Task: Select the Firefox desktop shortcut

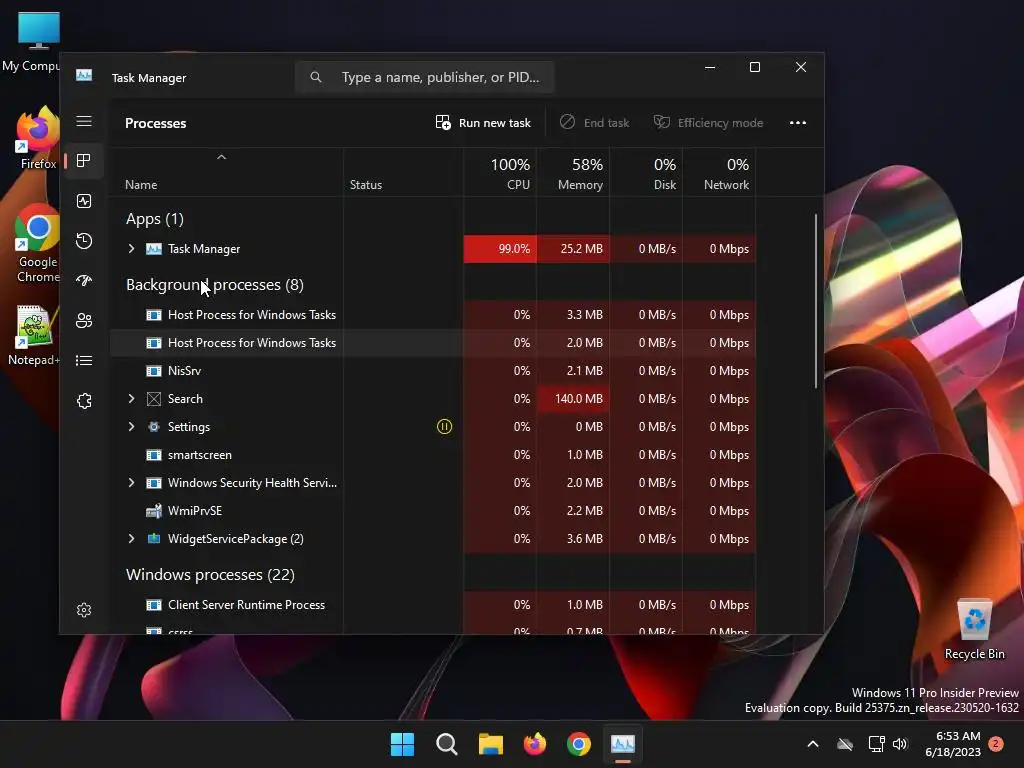Action: [x=38, y=138]
